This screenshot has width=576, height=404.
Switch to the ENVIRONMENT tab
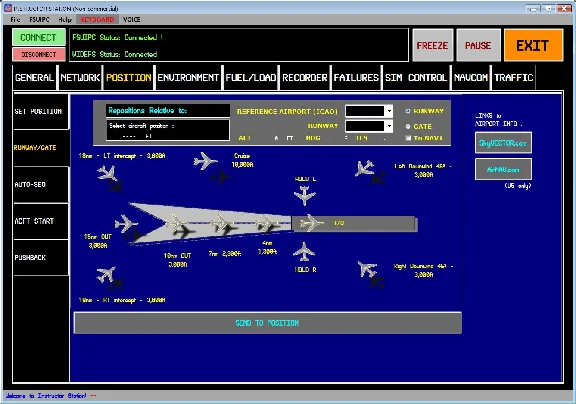coord(188,77)
